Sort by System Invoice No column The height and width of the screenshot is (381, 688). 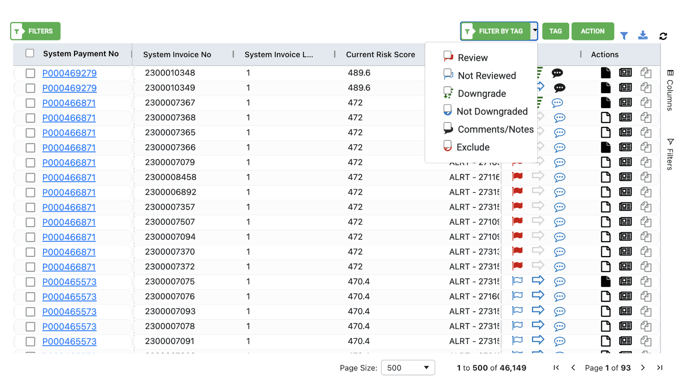point(177,54)
